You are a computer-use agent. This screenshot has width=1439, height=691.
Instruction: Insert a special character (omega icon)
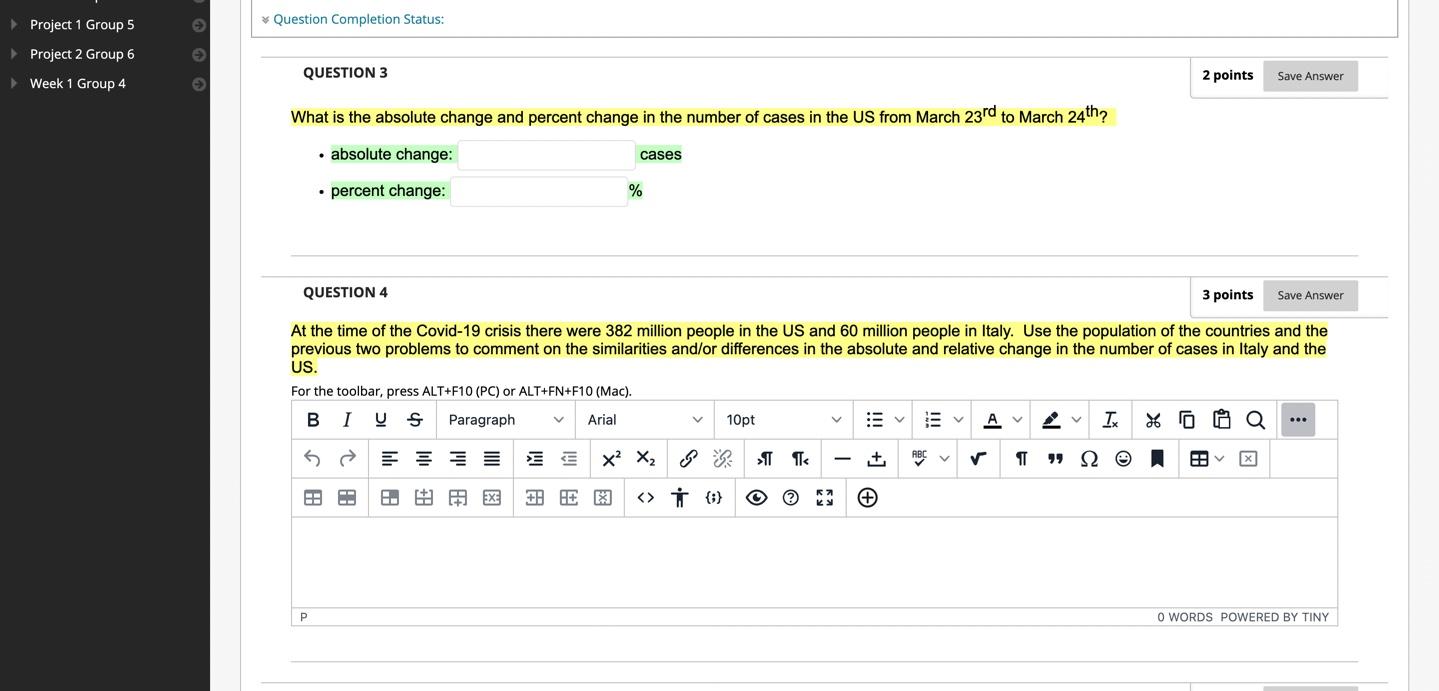click(1090, 459)
